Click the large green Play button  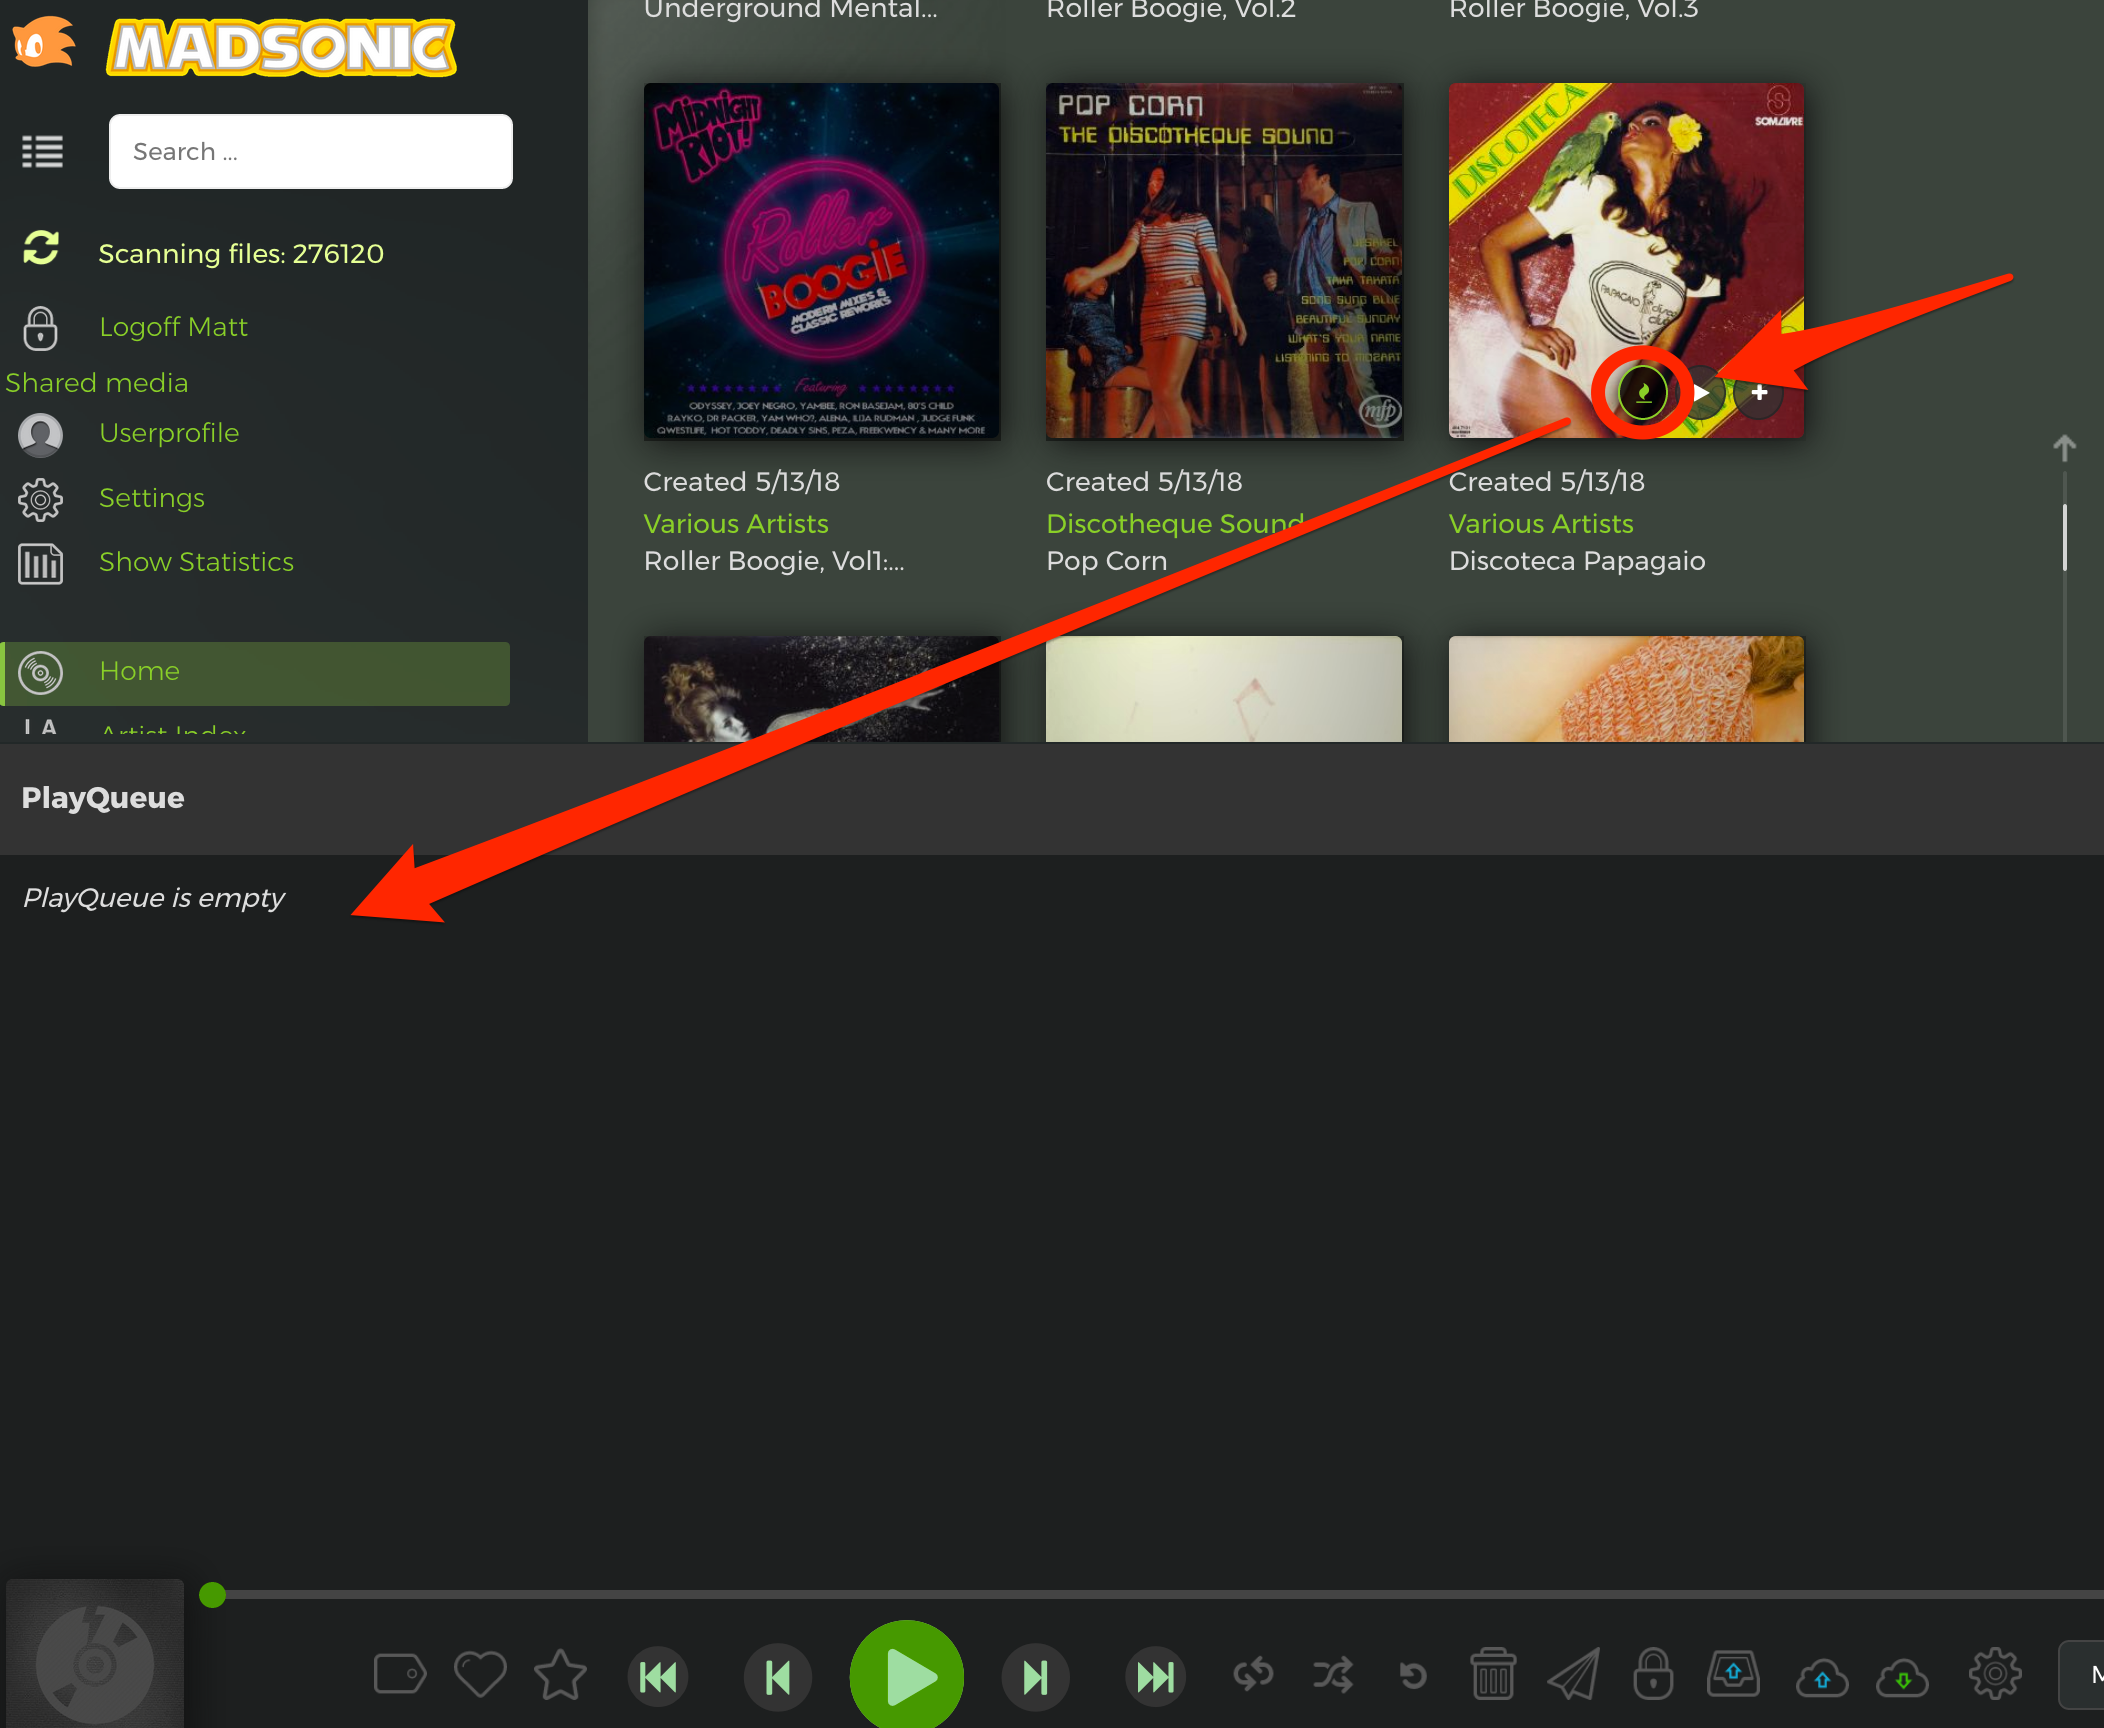(x=907, y=1676)
